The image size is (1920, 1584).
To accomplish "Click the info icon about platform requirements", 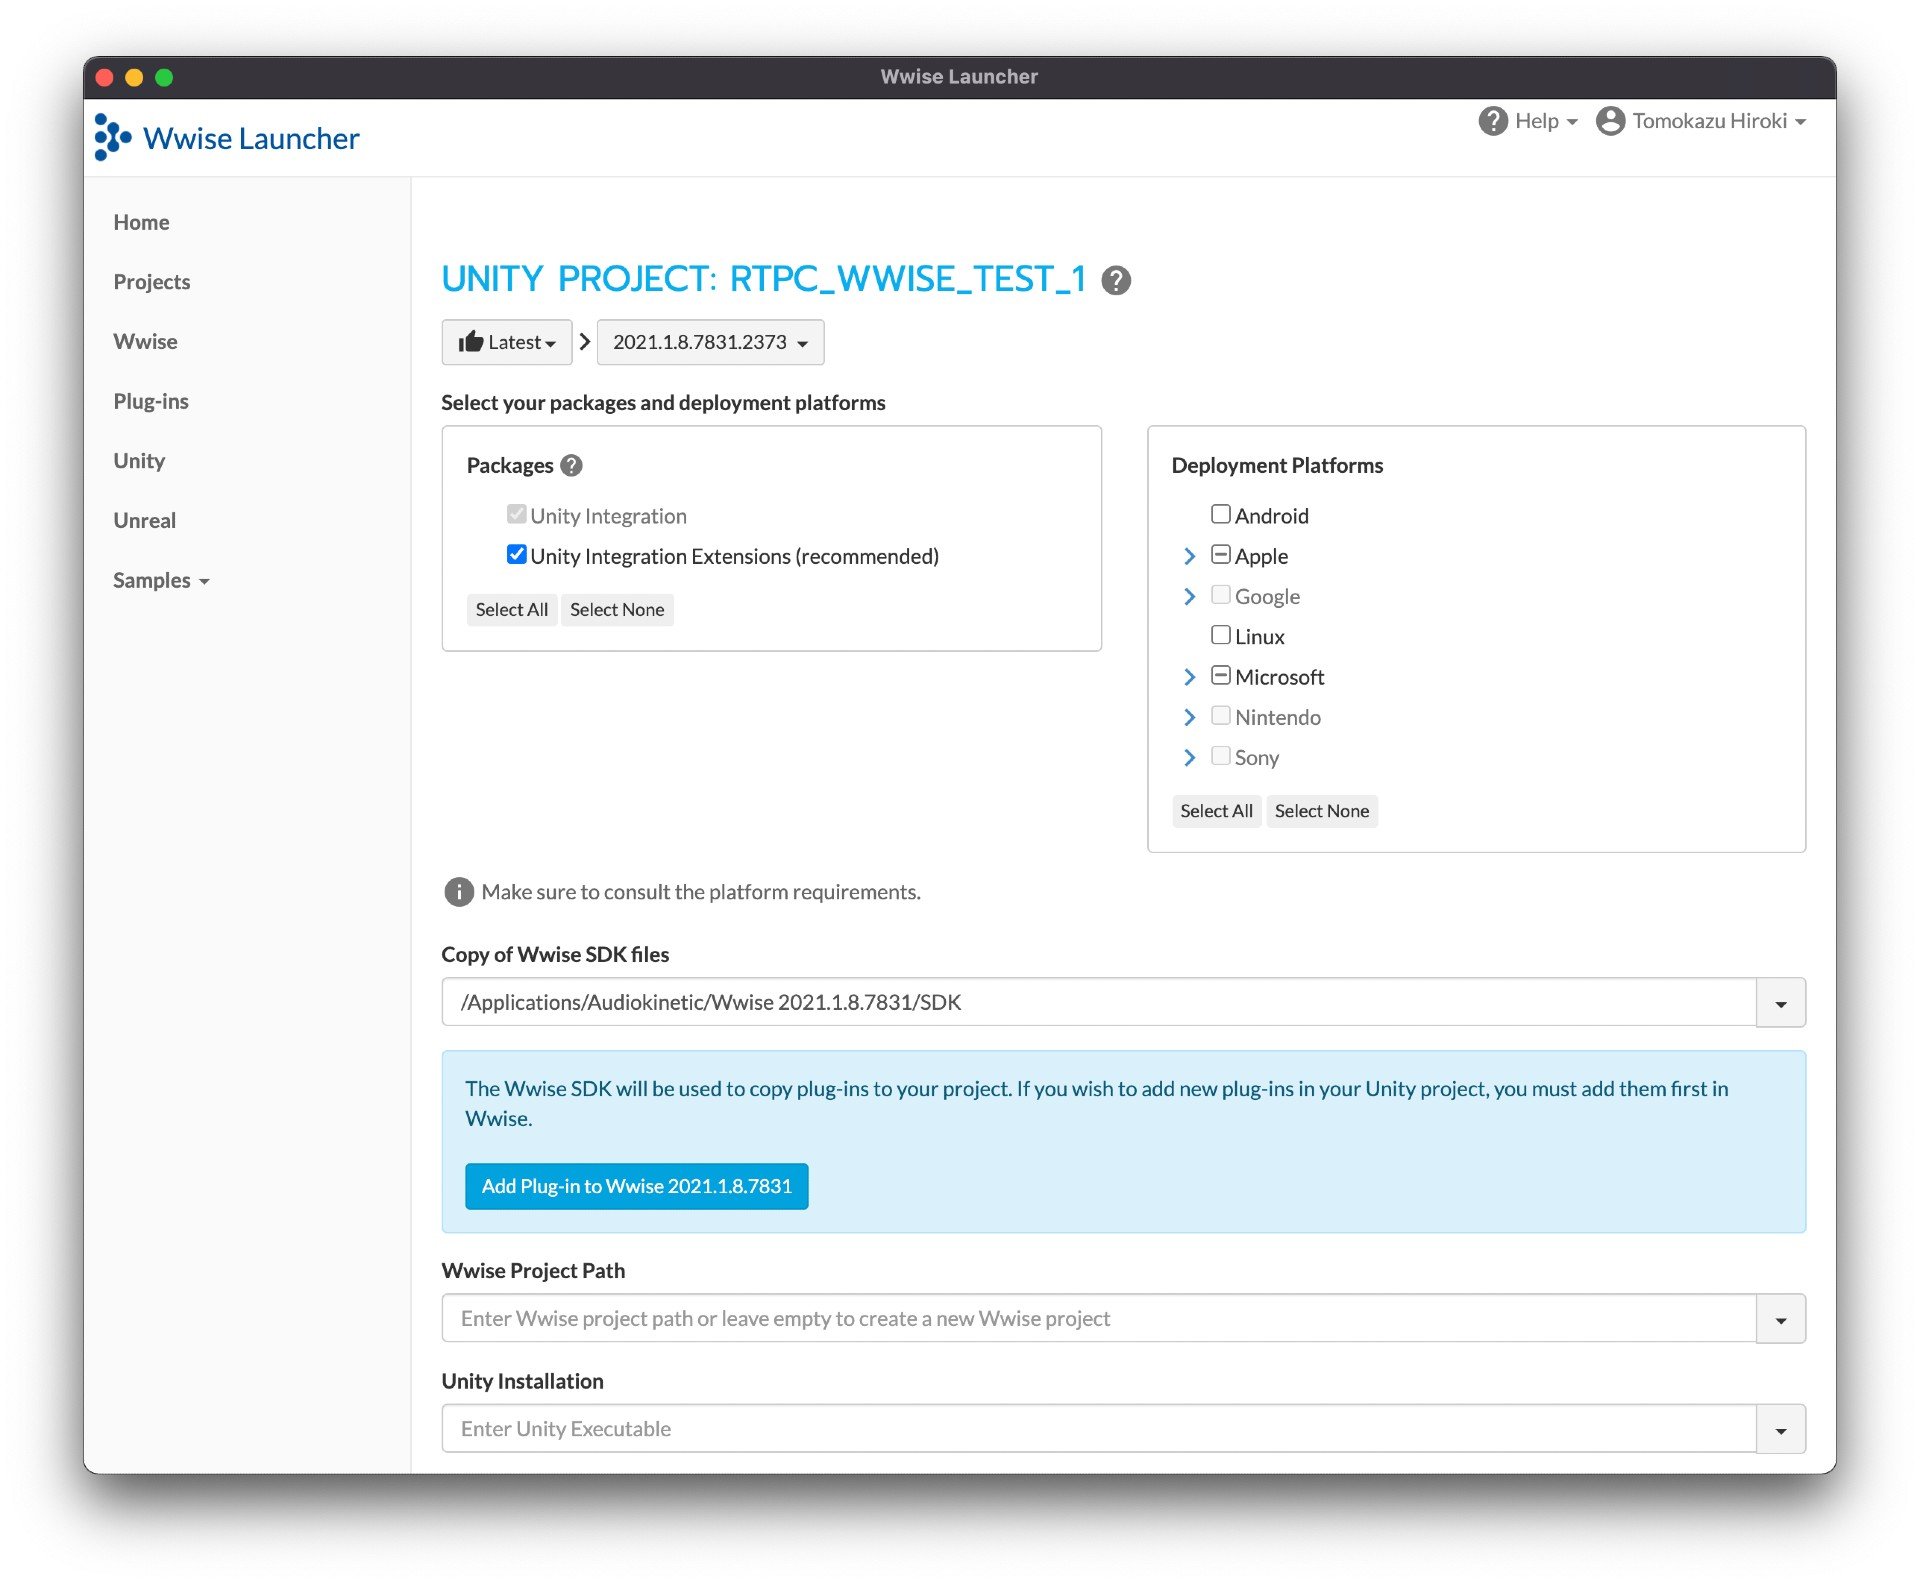I will point(457,891).
